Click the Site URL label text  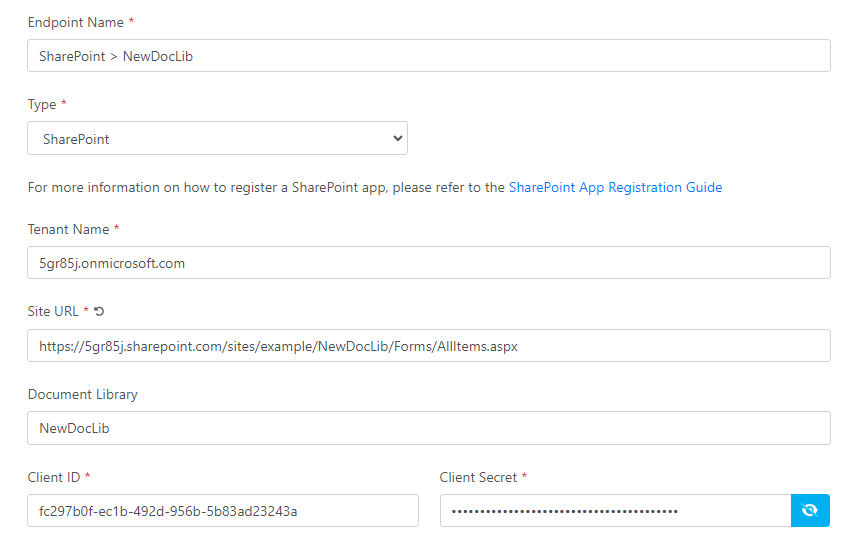click(53, 311)
